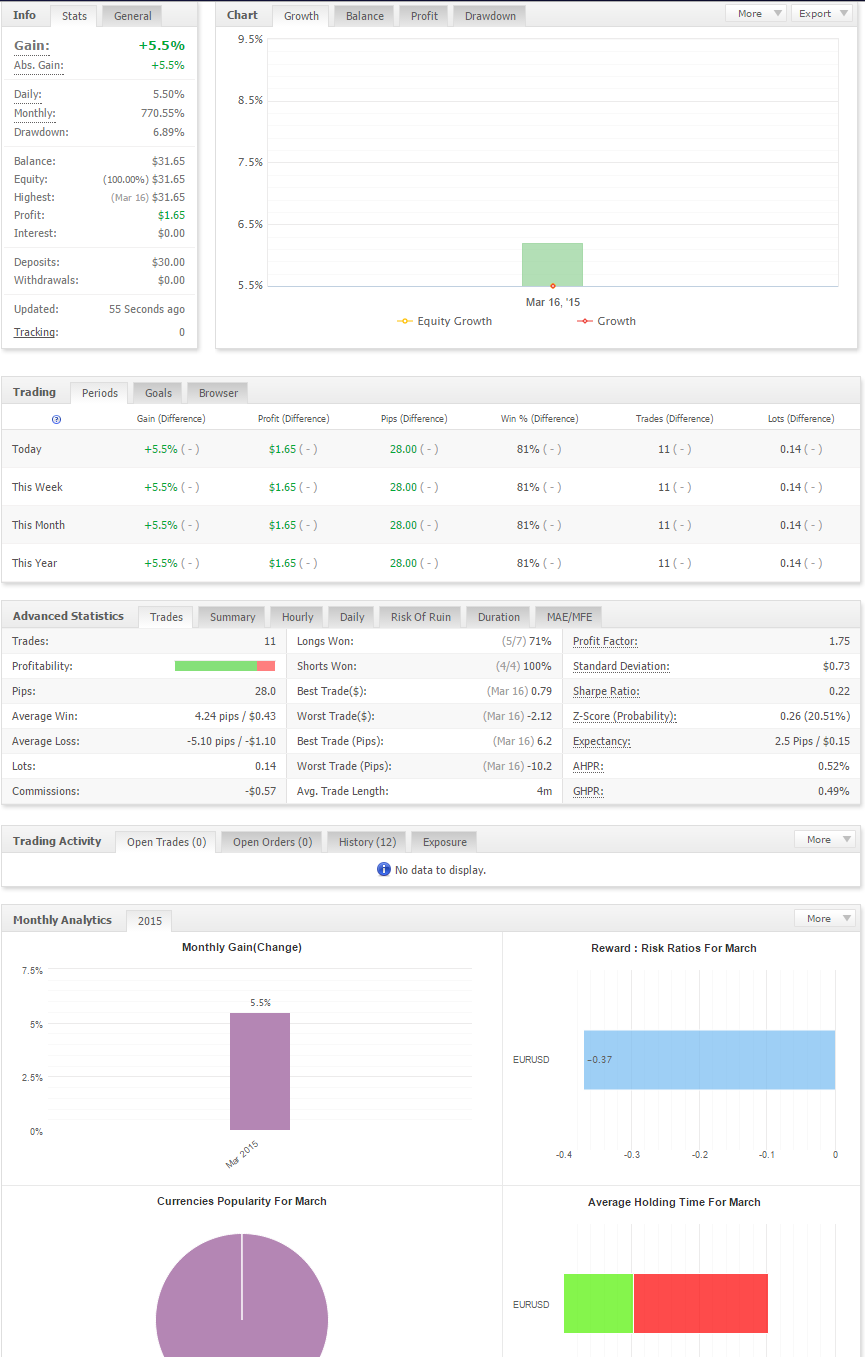Click the Z-Score (Probability) label
The width and height of the screenshot is (865, 1357).
[625, 716]
